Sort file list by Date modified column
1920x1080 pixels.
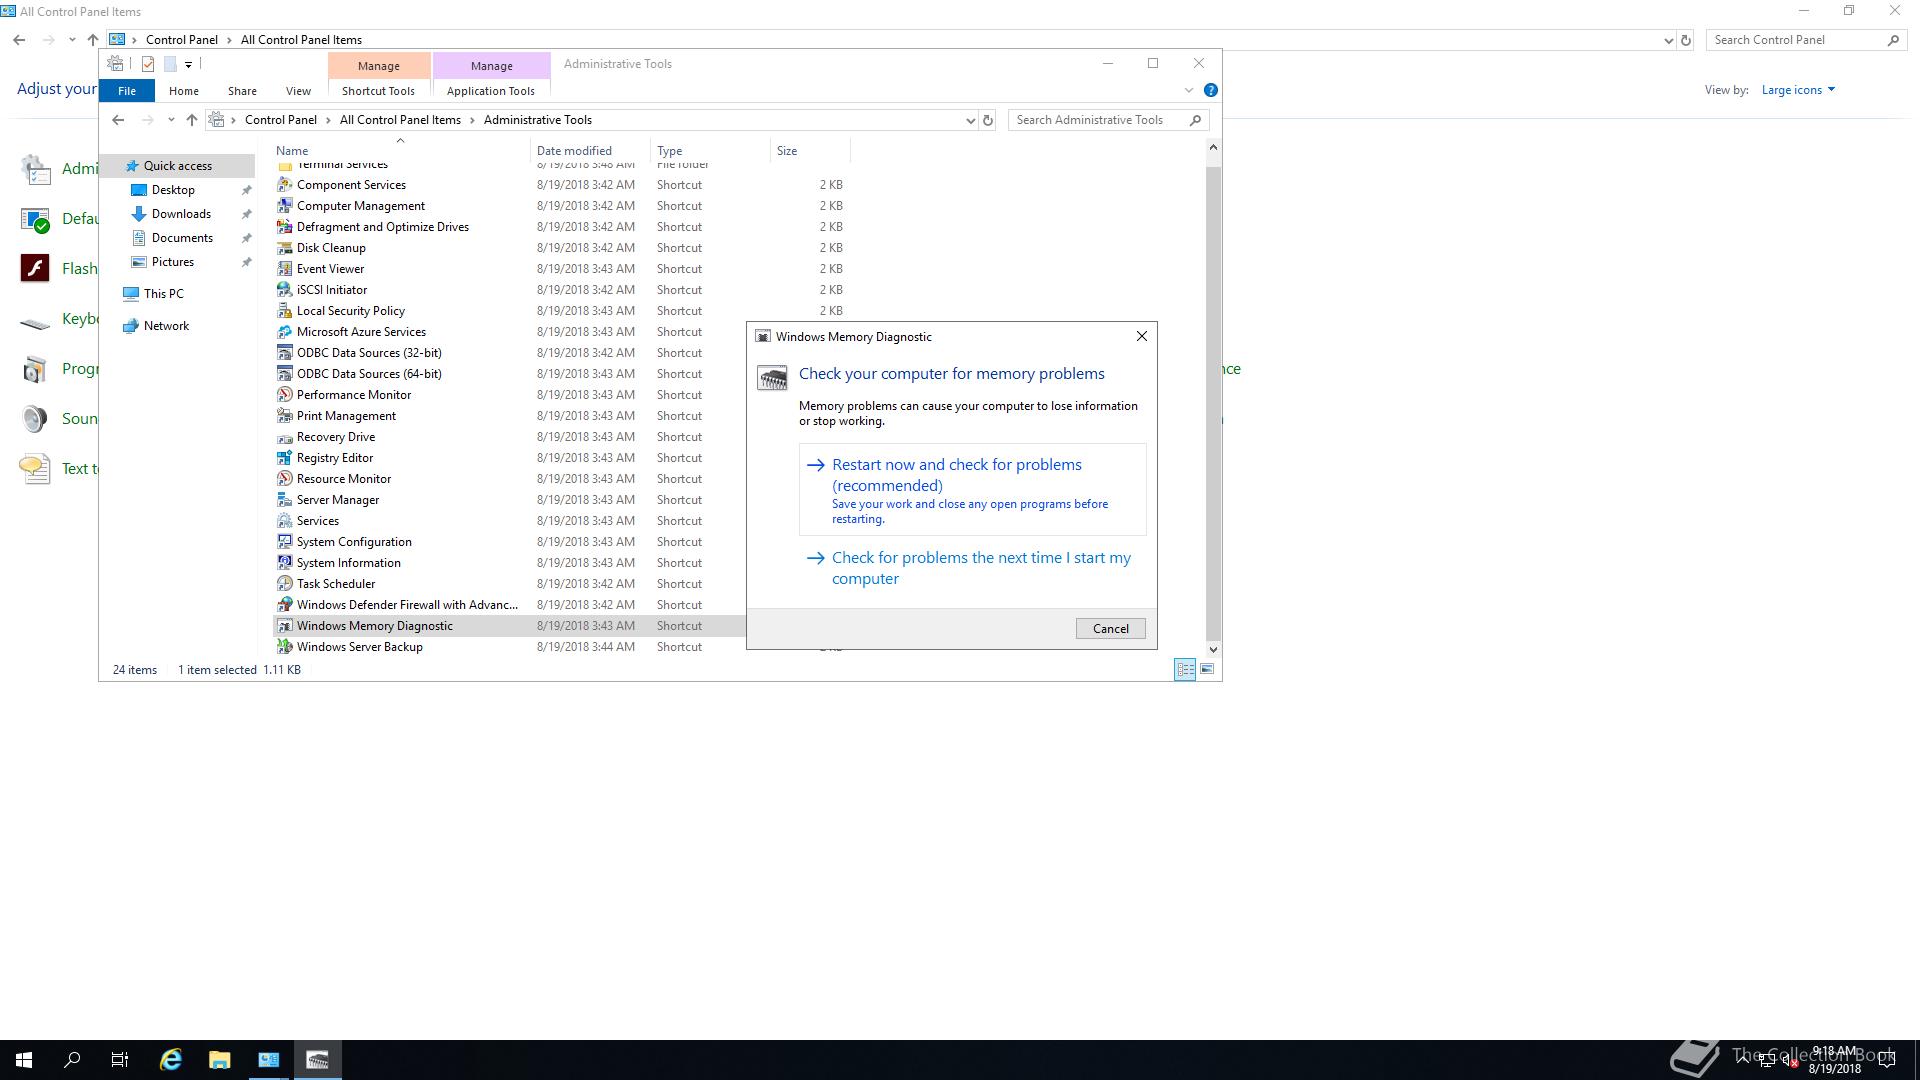590,151
